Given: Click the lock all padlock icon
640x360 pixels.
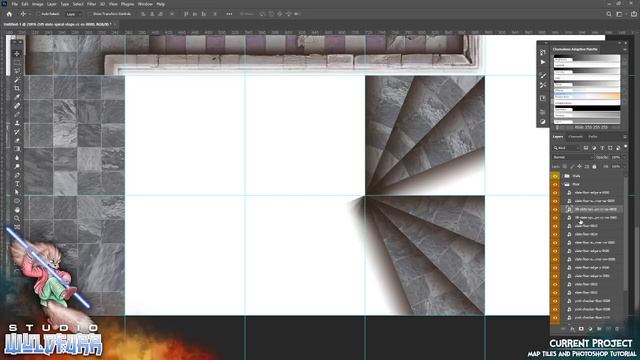Looking at the screenshot, I should point(594,166).
